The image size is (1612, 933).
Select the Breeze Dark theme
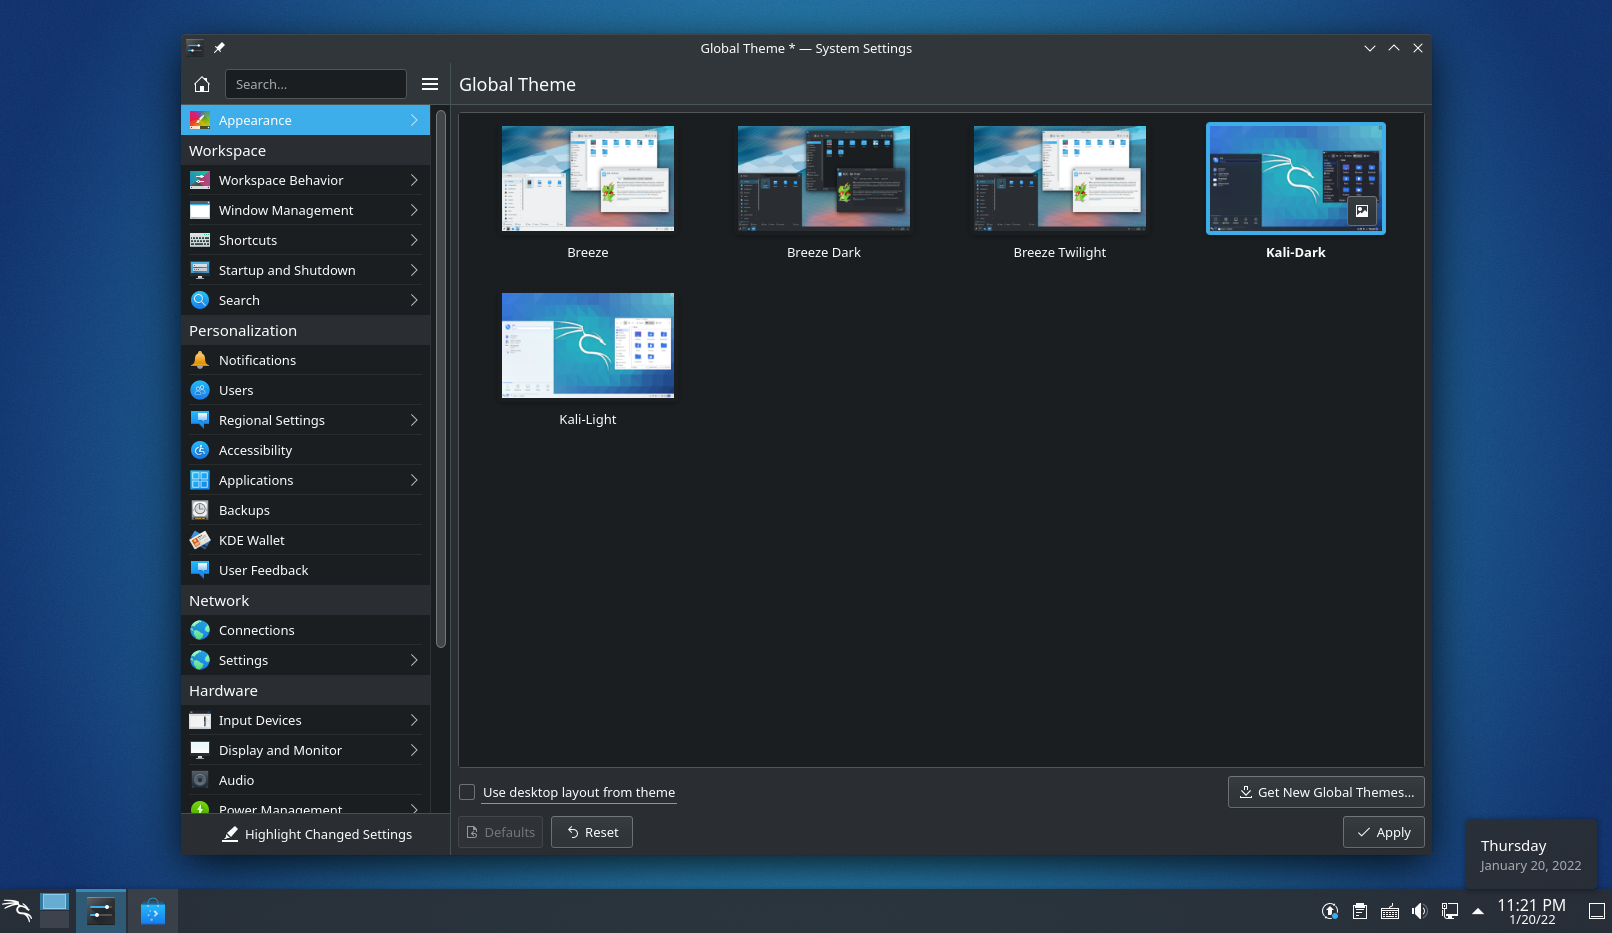(823, 178)
